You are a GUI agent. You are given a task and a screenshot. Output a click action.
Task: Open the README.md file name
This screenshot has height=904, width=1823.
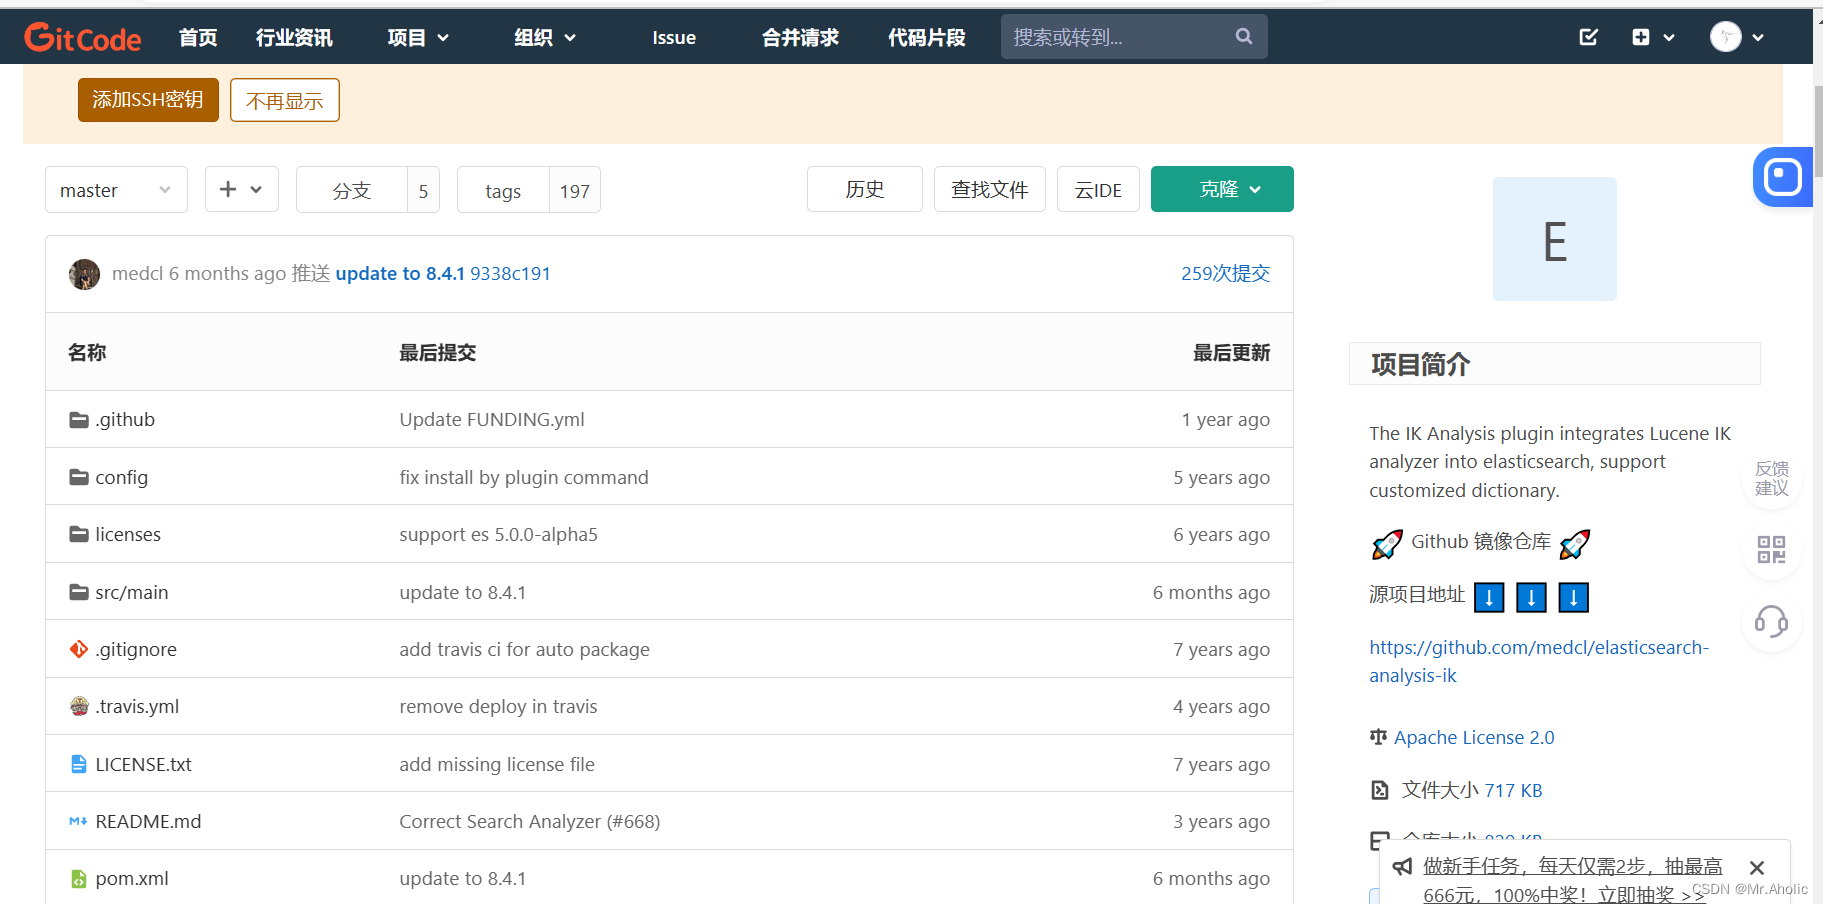click(148, 821)
